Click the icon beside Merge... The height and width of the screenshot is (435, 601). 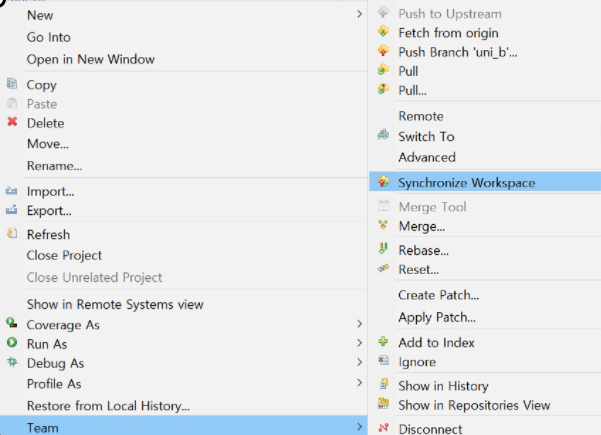point(383,225)
